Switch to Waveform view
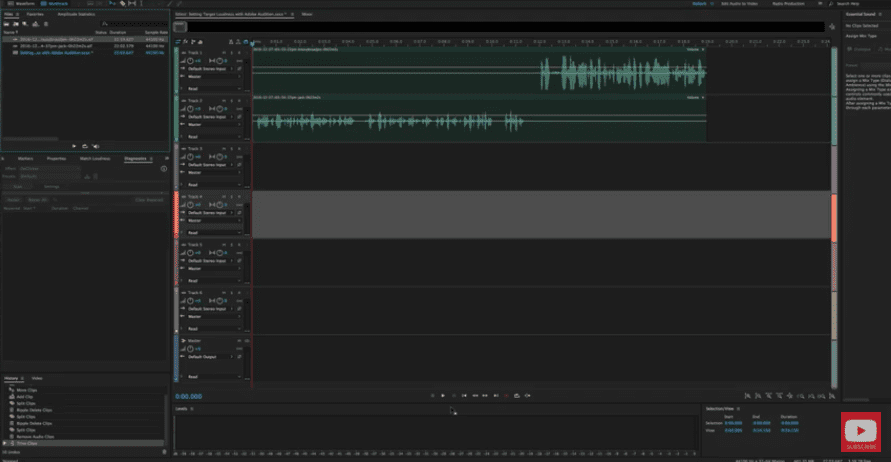Viewport: 891px width, 462px height. [22, 3]
